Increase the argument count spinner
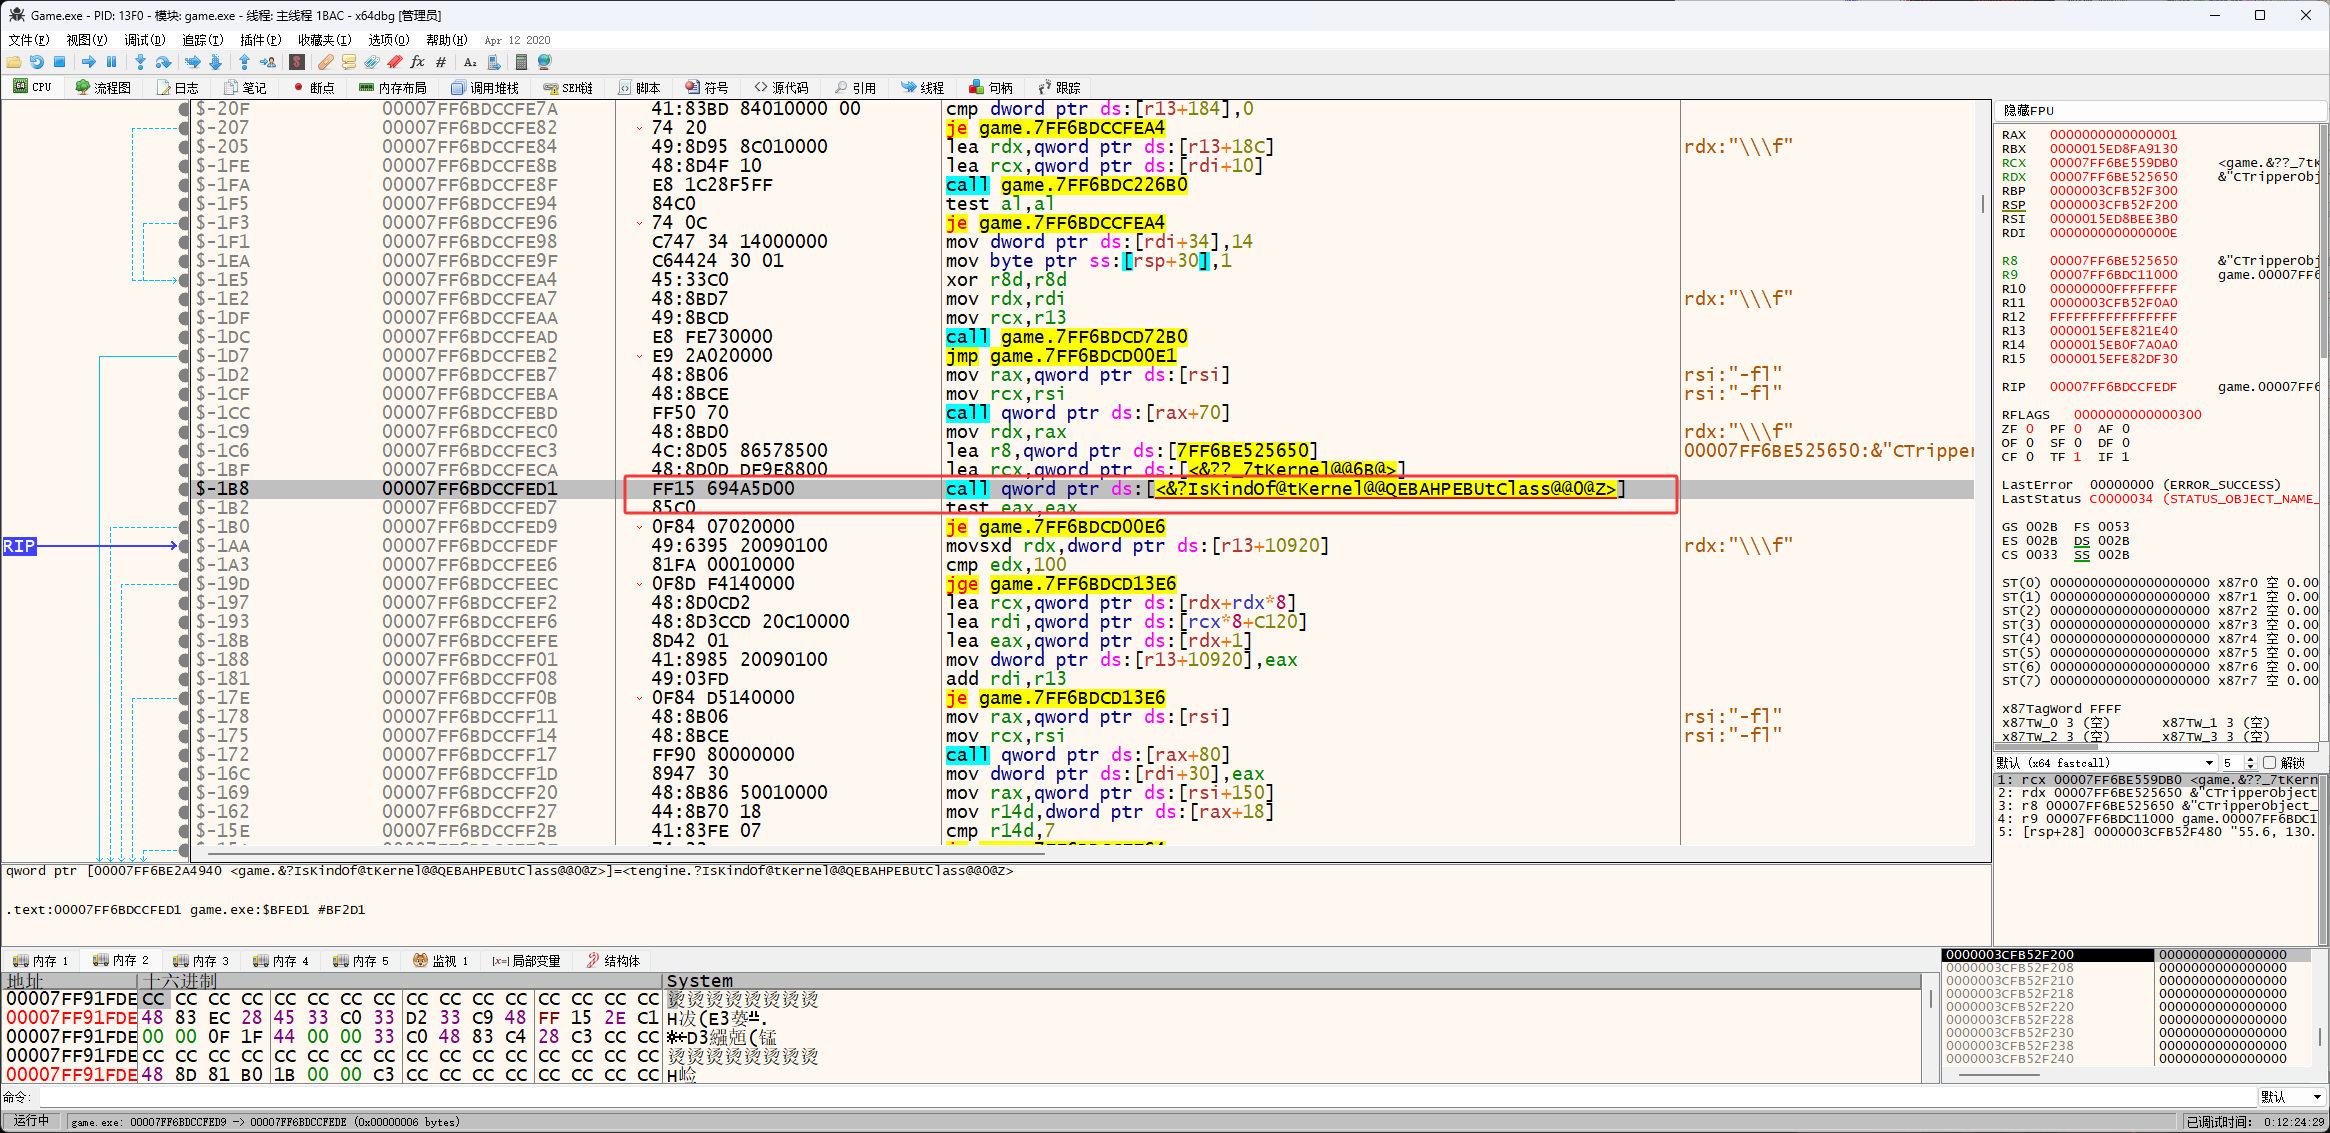This screenshot has width=2330, height=1133. click(x=2250, y=760)
